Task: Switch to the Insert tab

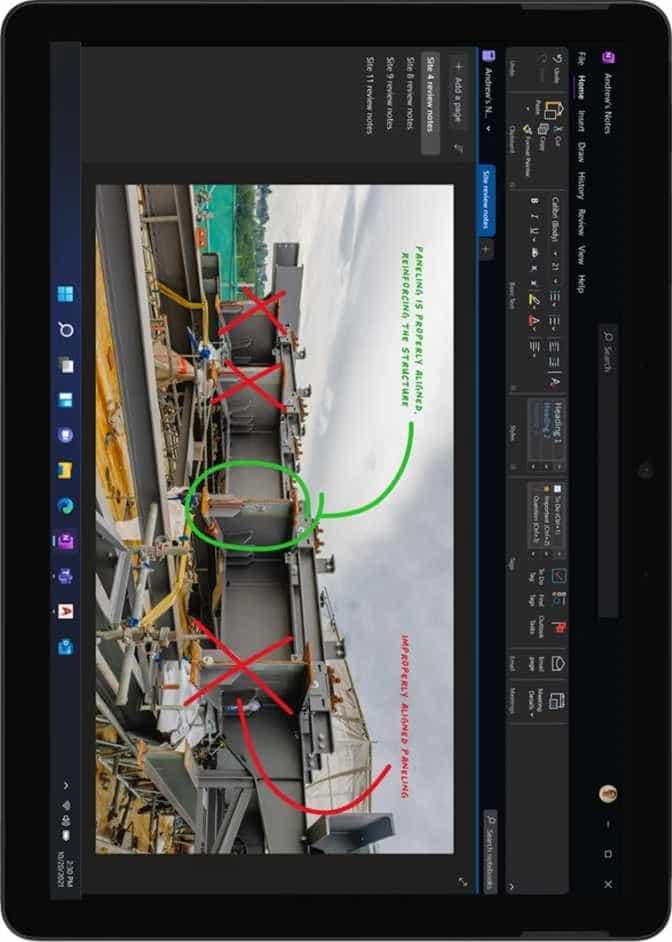Action: tap(581, 119)
